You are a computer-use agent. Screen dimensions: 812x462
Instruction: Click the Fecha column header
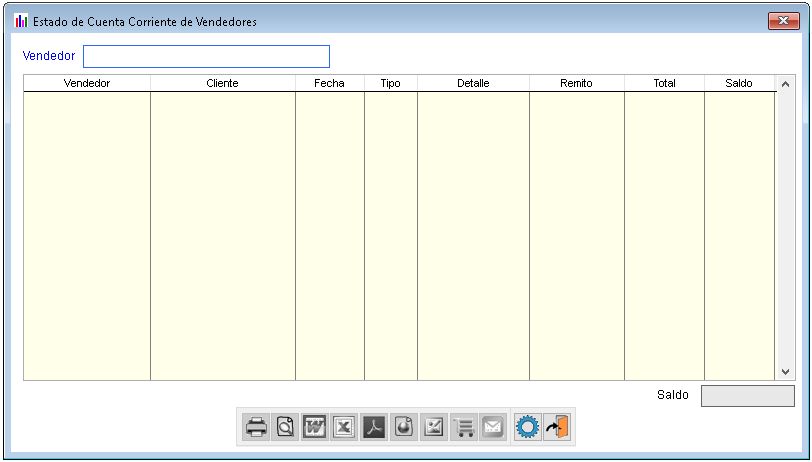tap(329, 84)
